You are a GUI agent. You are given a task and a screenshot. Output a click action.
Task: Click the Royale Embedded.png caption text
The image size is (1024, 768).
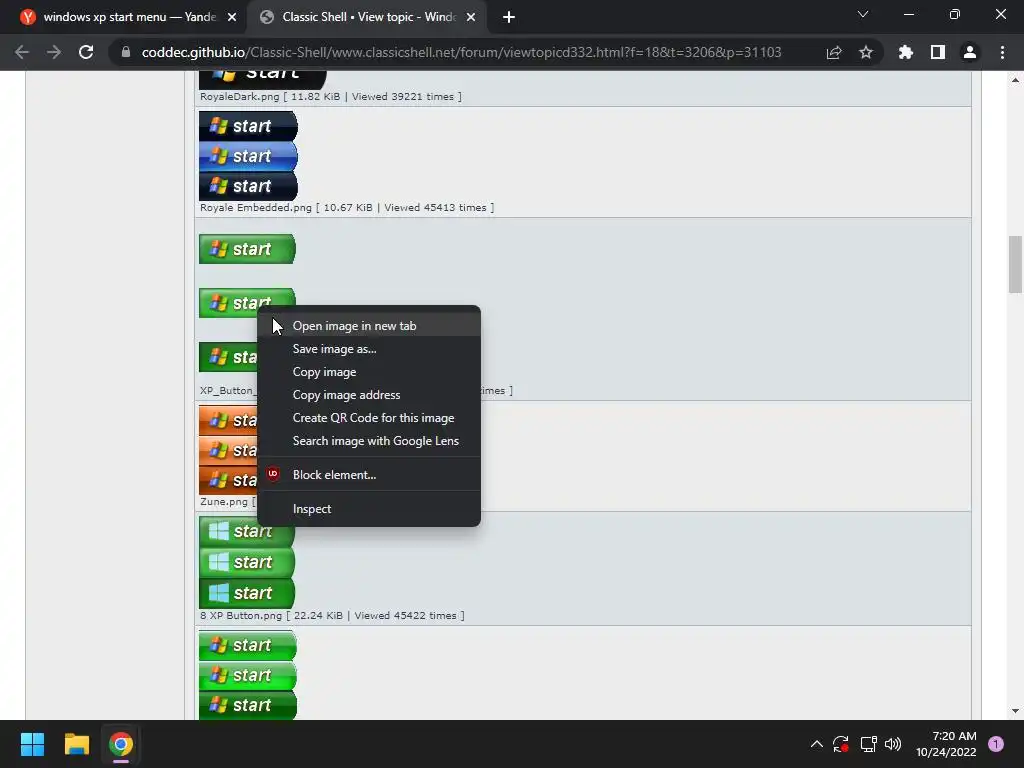tap(347, 208)
